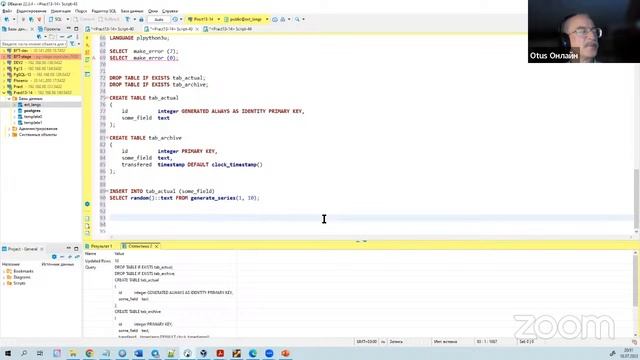The image size is (640, 360).
Task: Select the postgres database
Action: click(32, 111)
